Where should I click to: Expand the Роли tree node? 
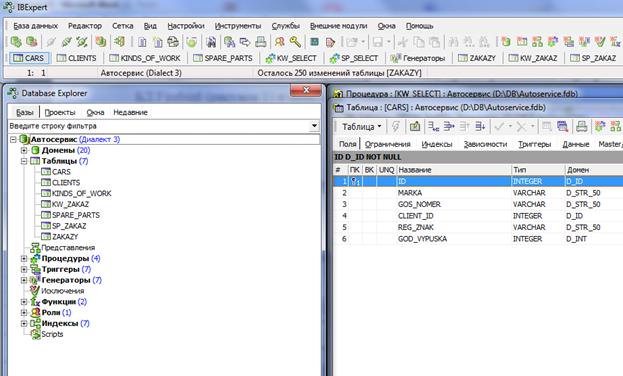(24, 312)
